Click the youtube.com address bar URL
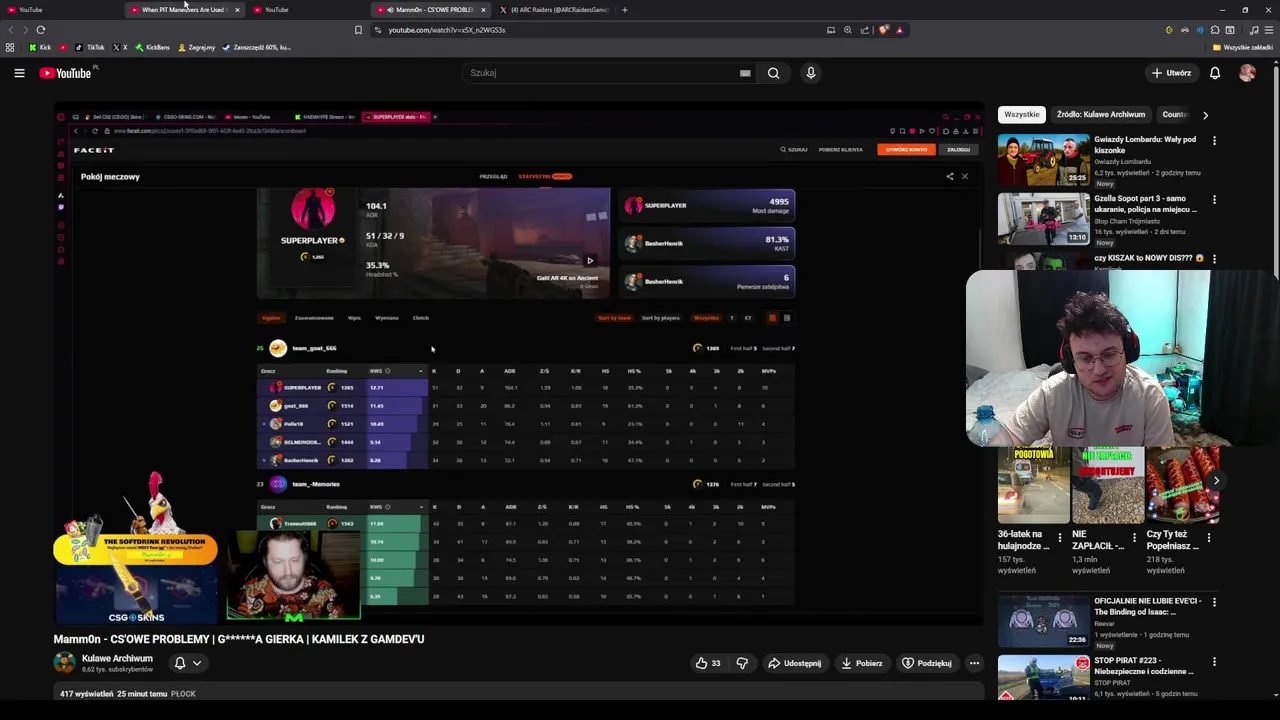This screenshot has height=720, width=1280. (447, 30)
